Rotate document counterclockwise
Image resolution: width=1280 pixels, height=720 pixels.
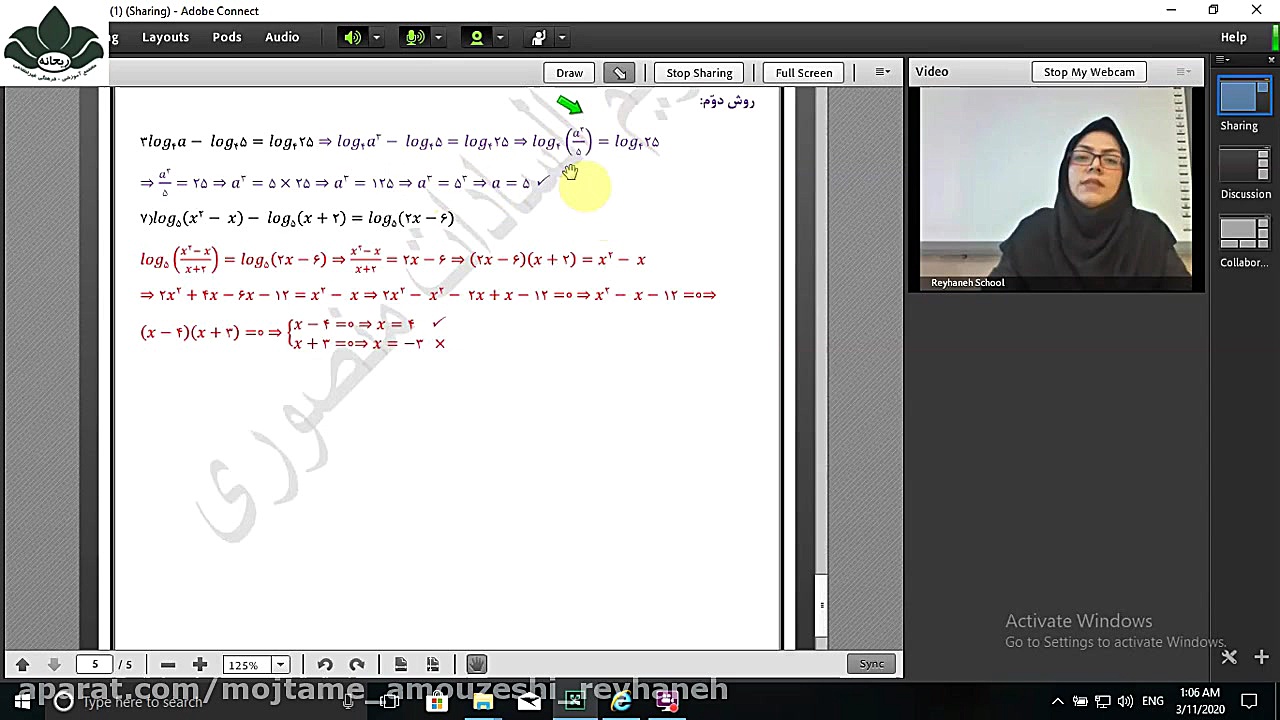click(325, 664)
